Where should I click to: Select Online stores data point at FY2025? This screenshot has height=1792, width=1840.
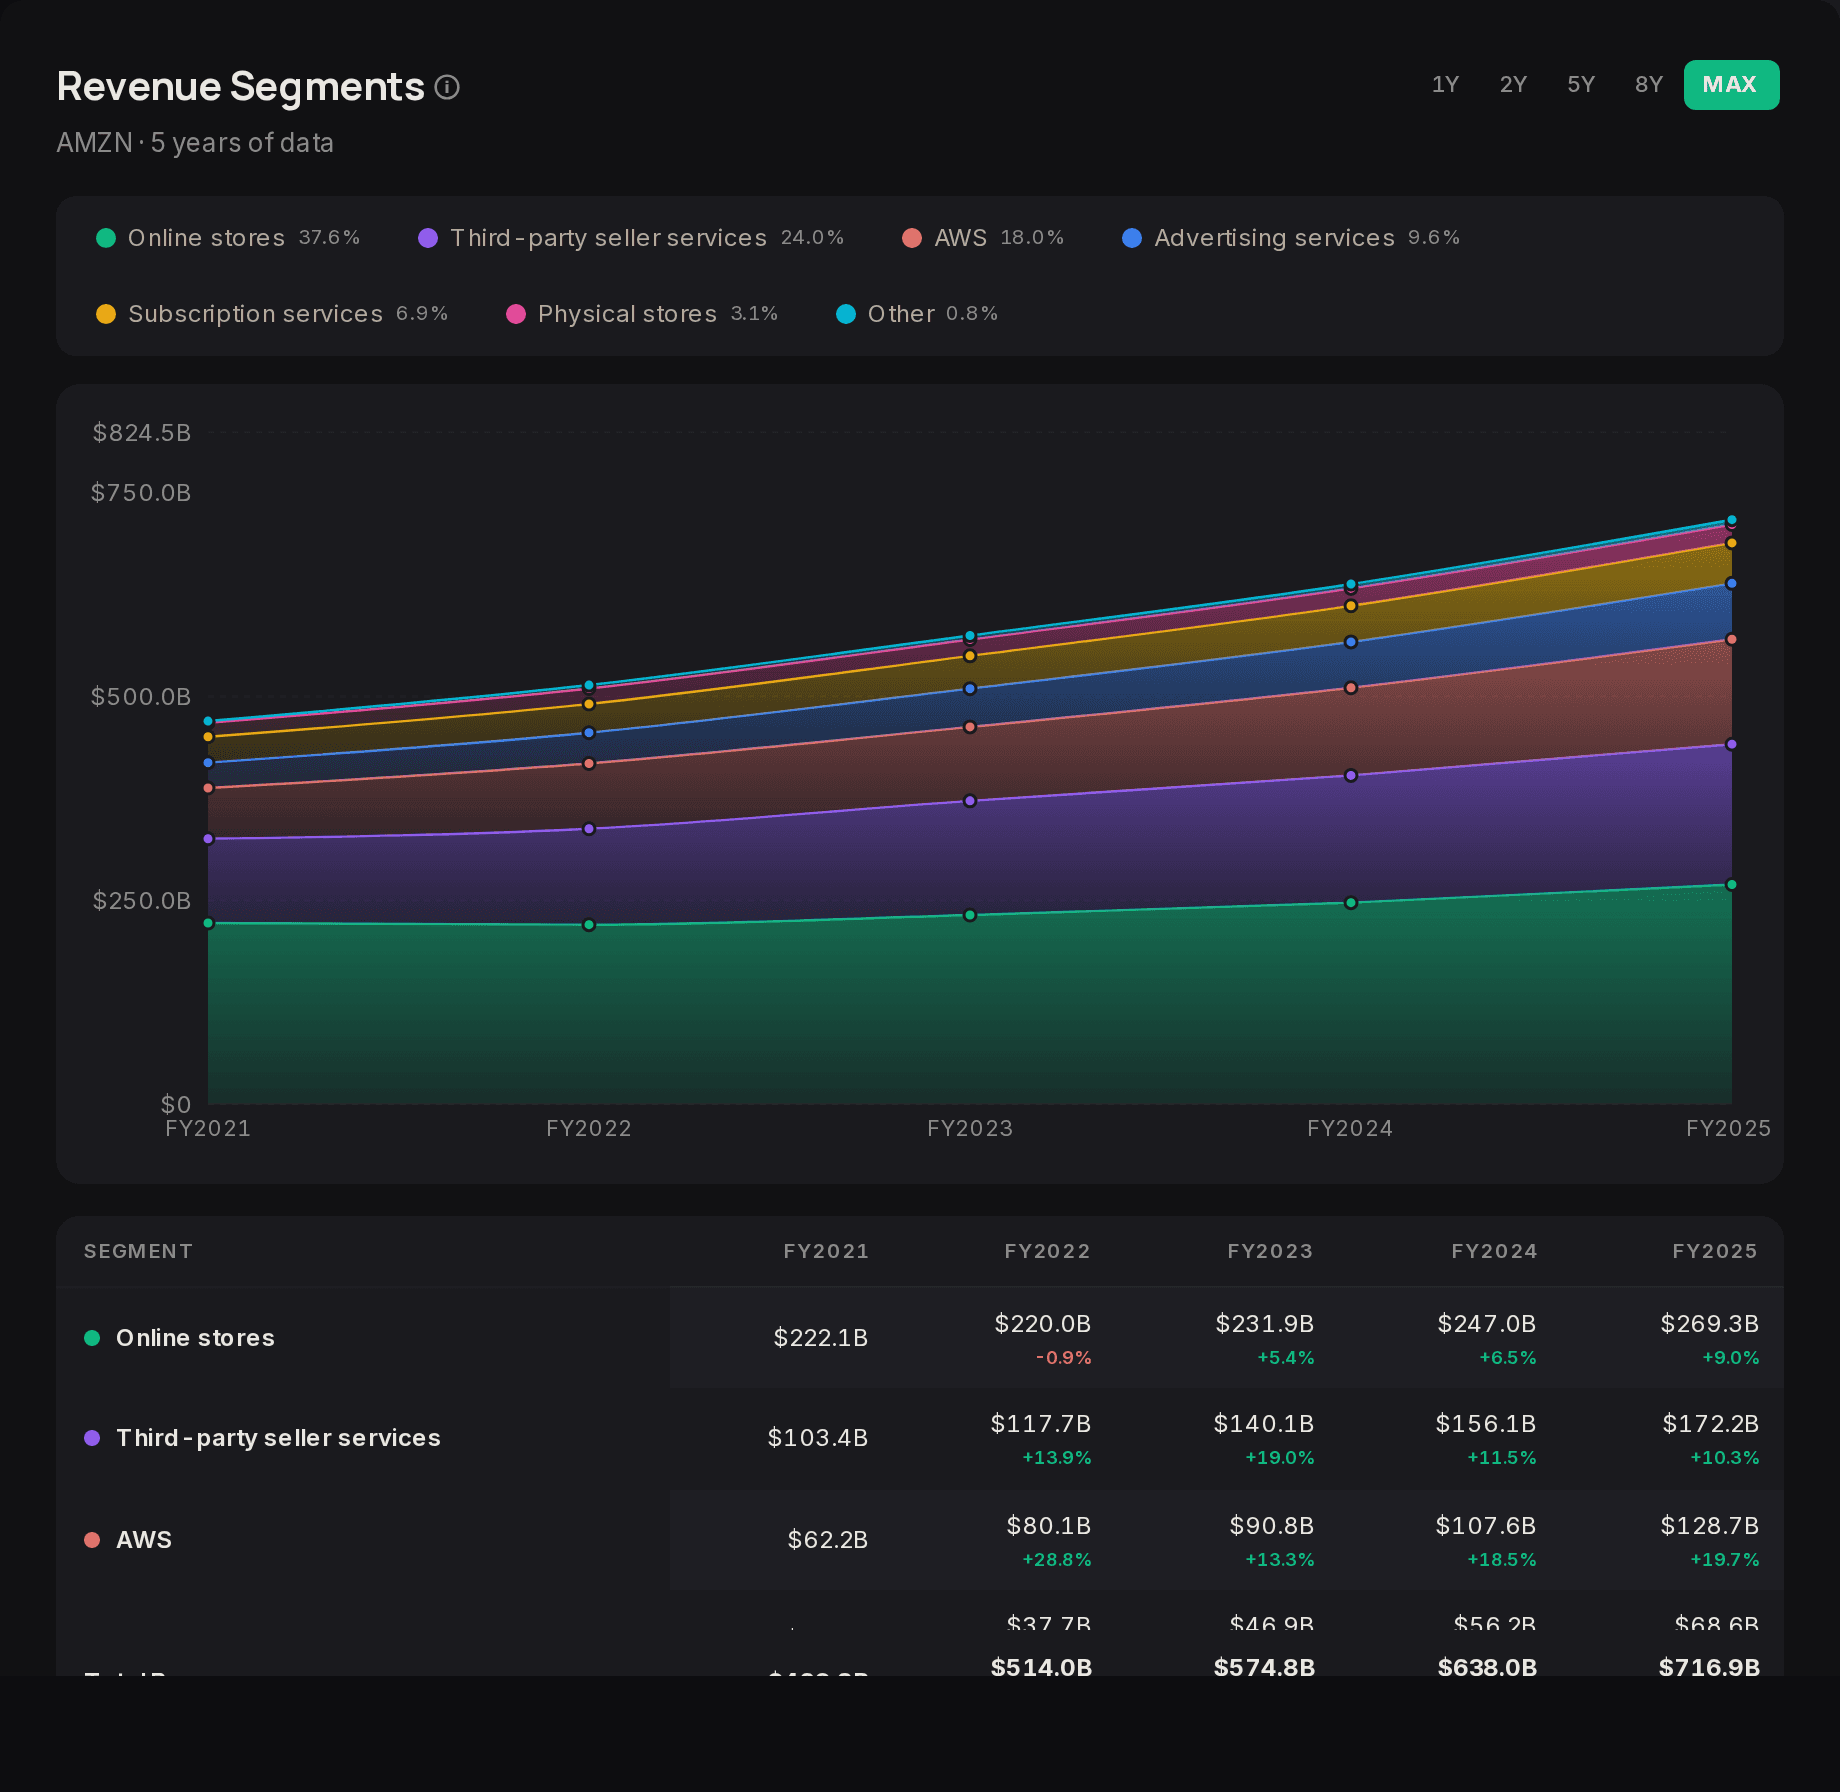(x=1732, y=885)
